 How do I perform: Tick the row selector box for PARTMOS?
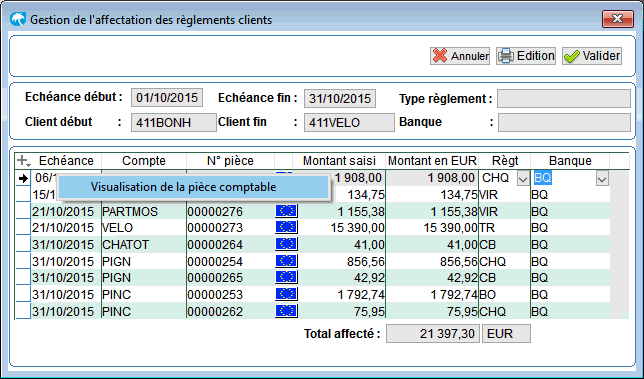[x=23, y=211]
